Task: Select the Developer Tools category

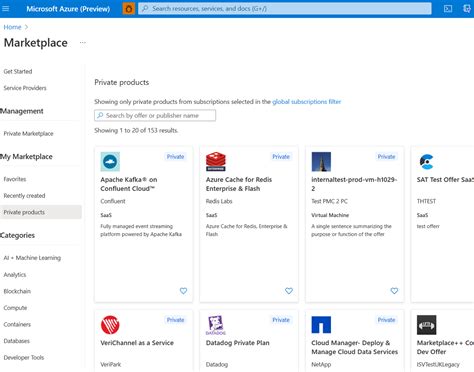Action: click(x=24, y=357)
